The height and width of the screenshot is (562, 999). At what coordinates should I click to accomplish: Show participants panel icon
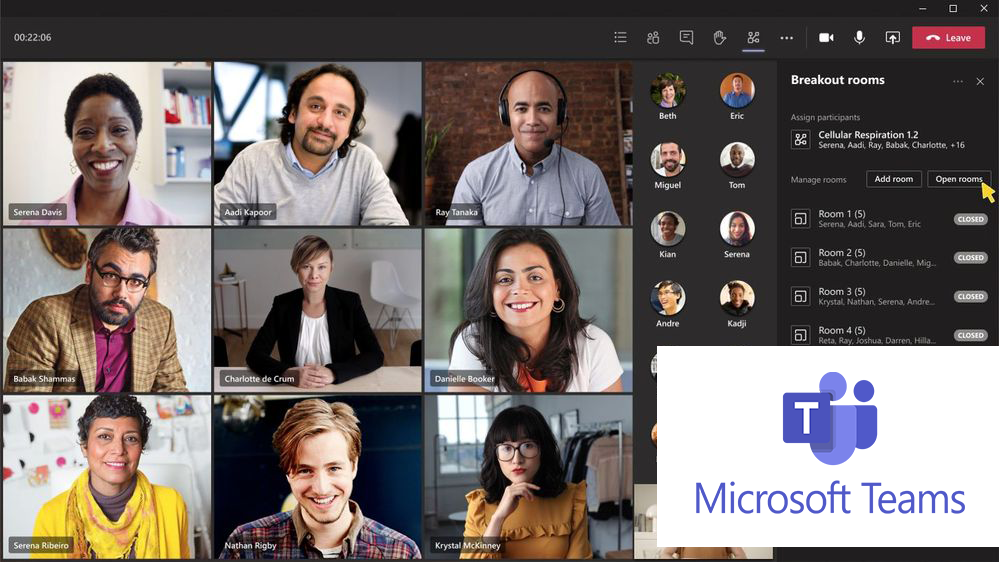pos(653,38)
